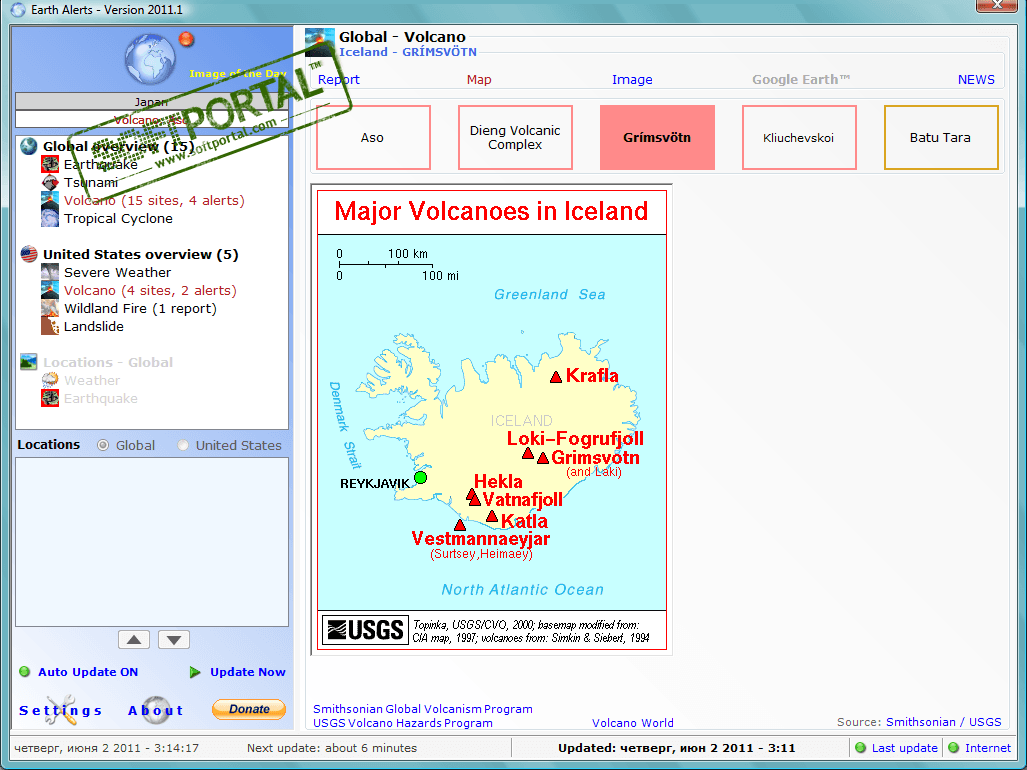Screen dimensions: 1027x770
Task: Open USGS Volcano Hazards Program link
Action: [x=403, y=723]
